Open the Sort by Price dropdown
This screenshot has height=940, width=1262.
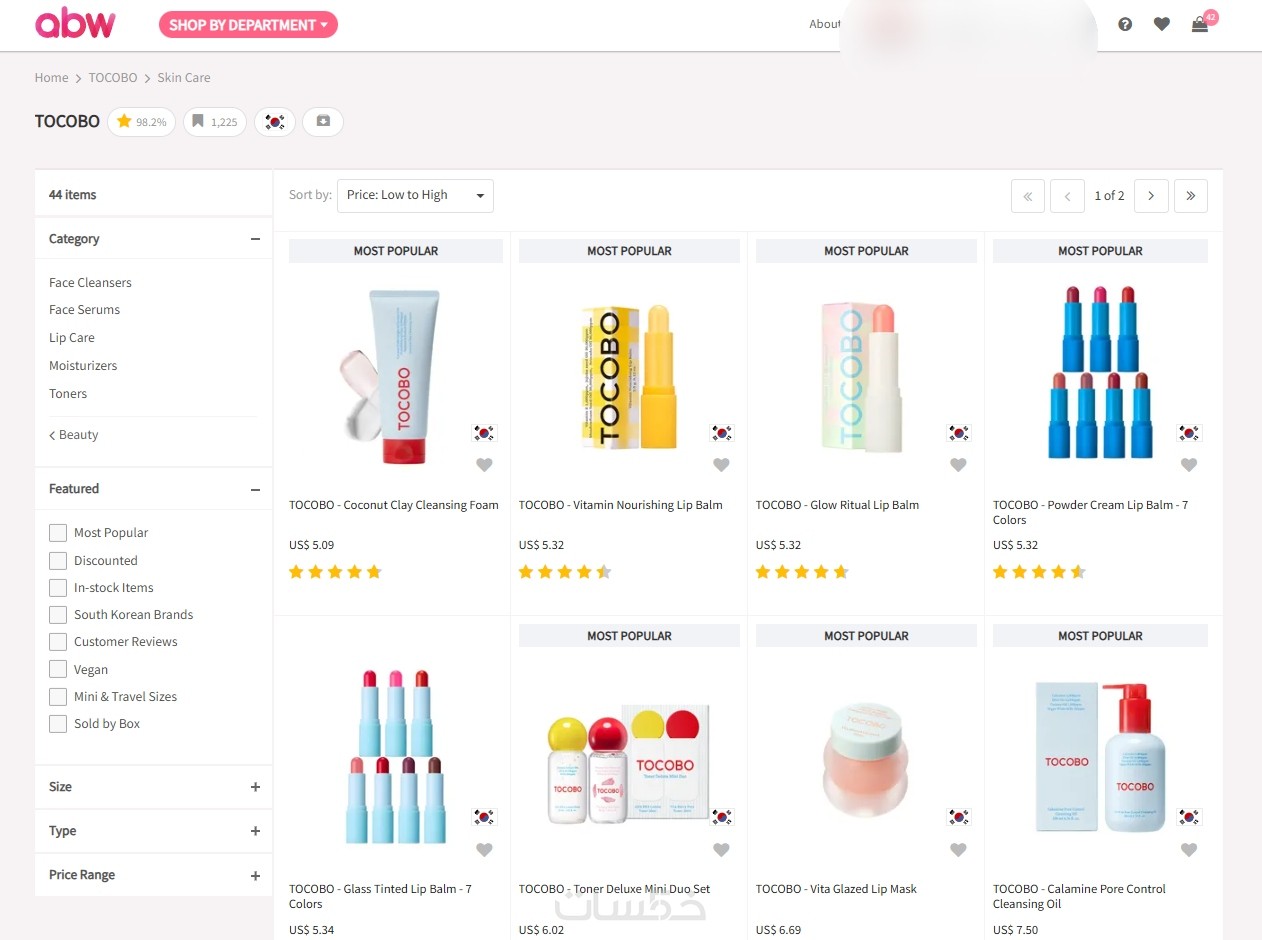(x=415, y=196)
